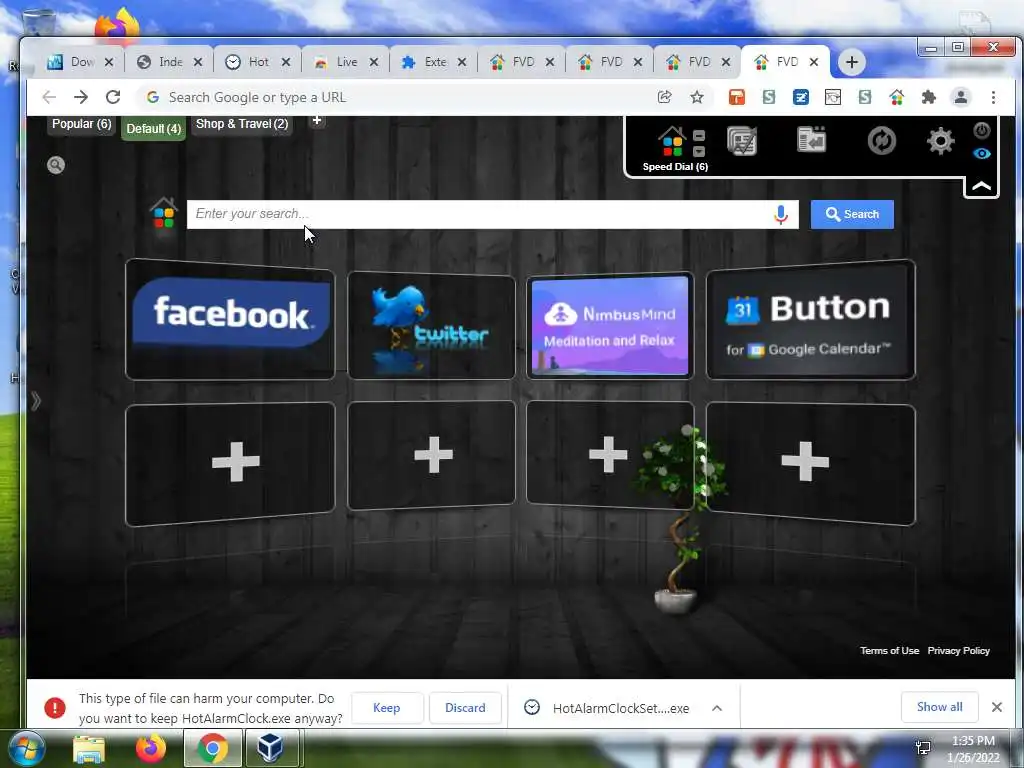1024x768 pixels.
Task: Click the Speed Dial sync icon
Action: (x=881, y=140)
